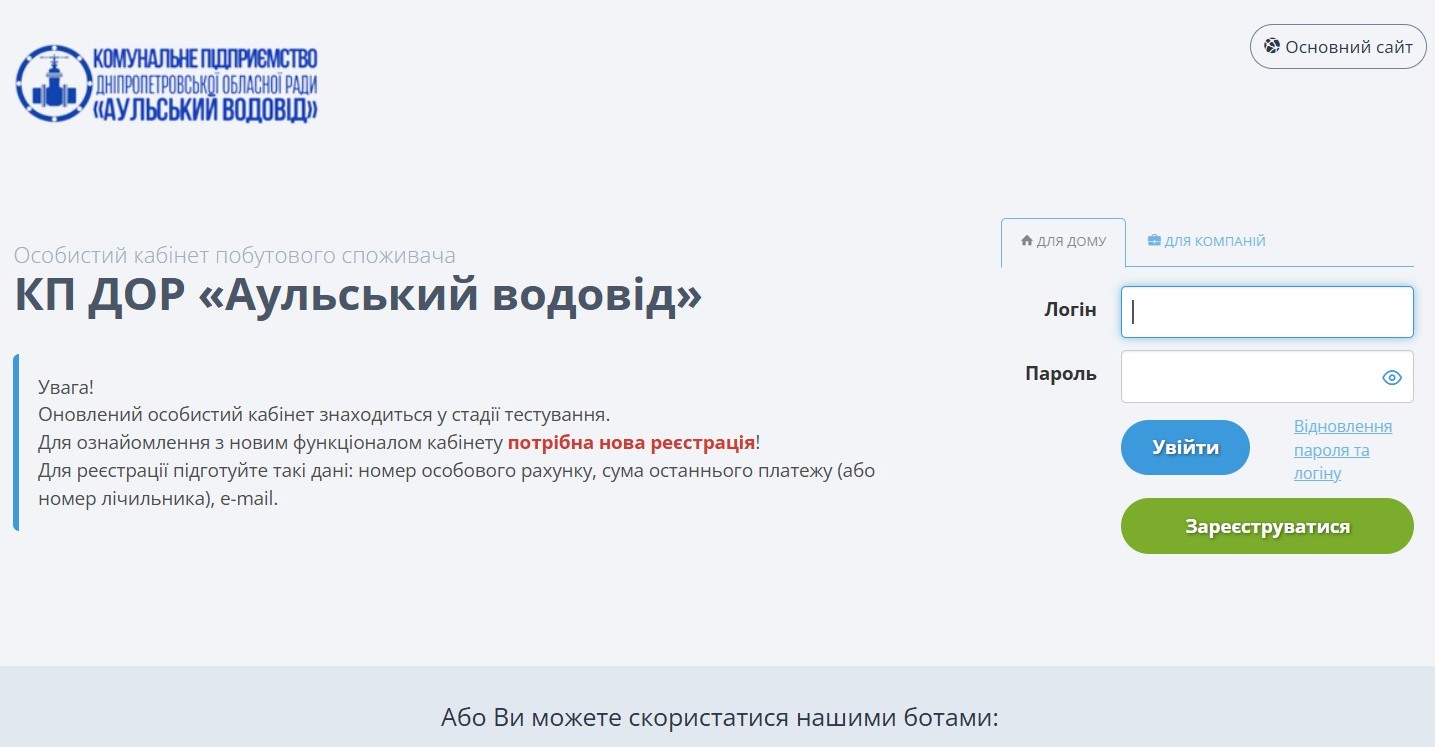Focus the Пароль input field
This screenshot has height=747, width=1435.
coord(1267,377)
